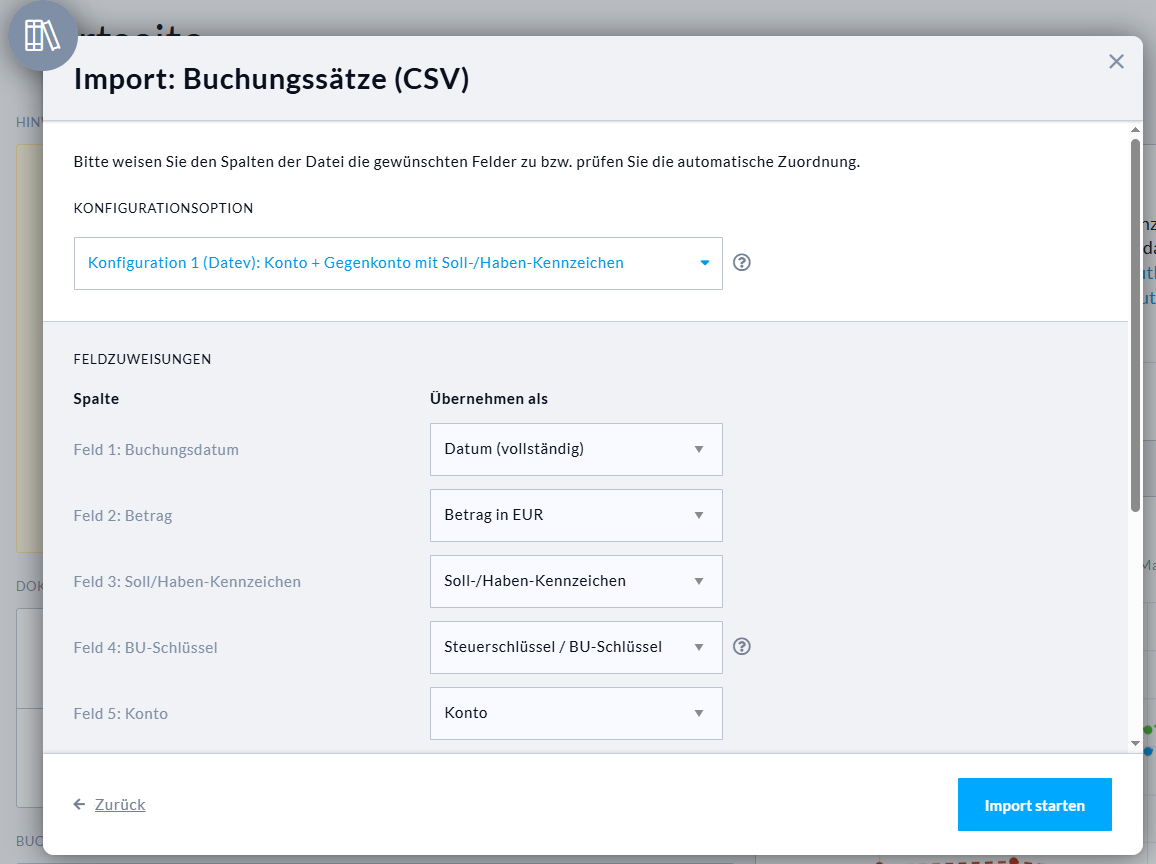Click the Feld 1: Buchungsdatum label
1156x864 pixels.
click(x=156, y=450)
